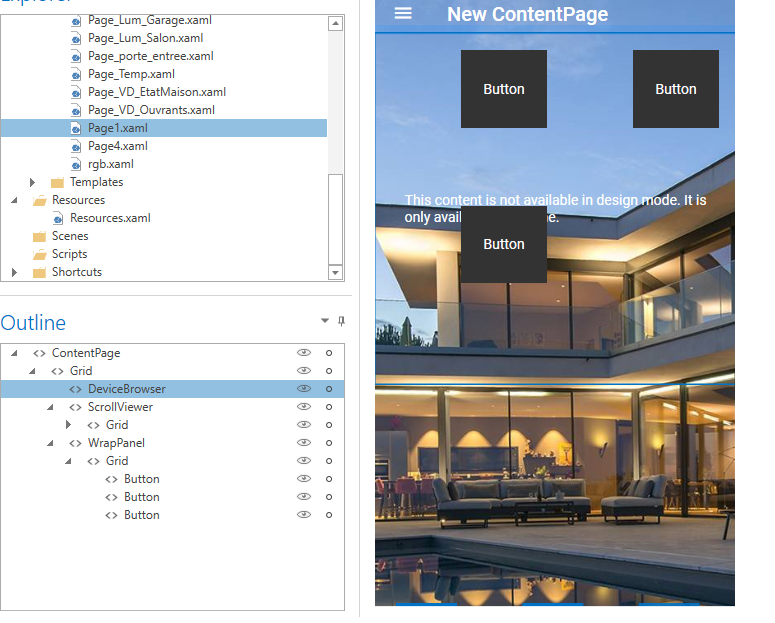
Task: Click the Page_Lum_Salon.xaml file icon
Action: click(x=76, y=39)
